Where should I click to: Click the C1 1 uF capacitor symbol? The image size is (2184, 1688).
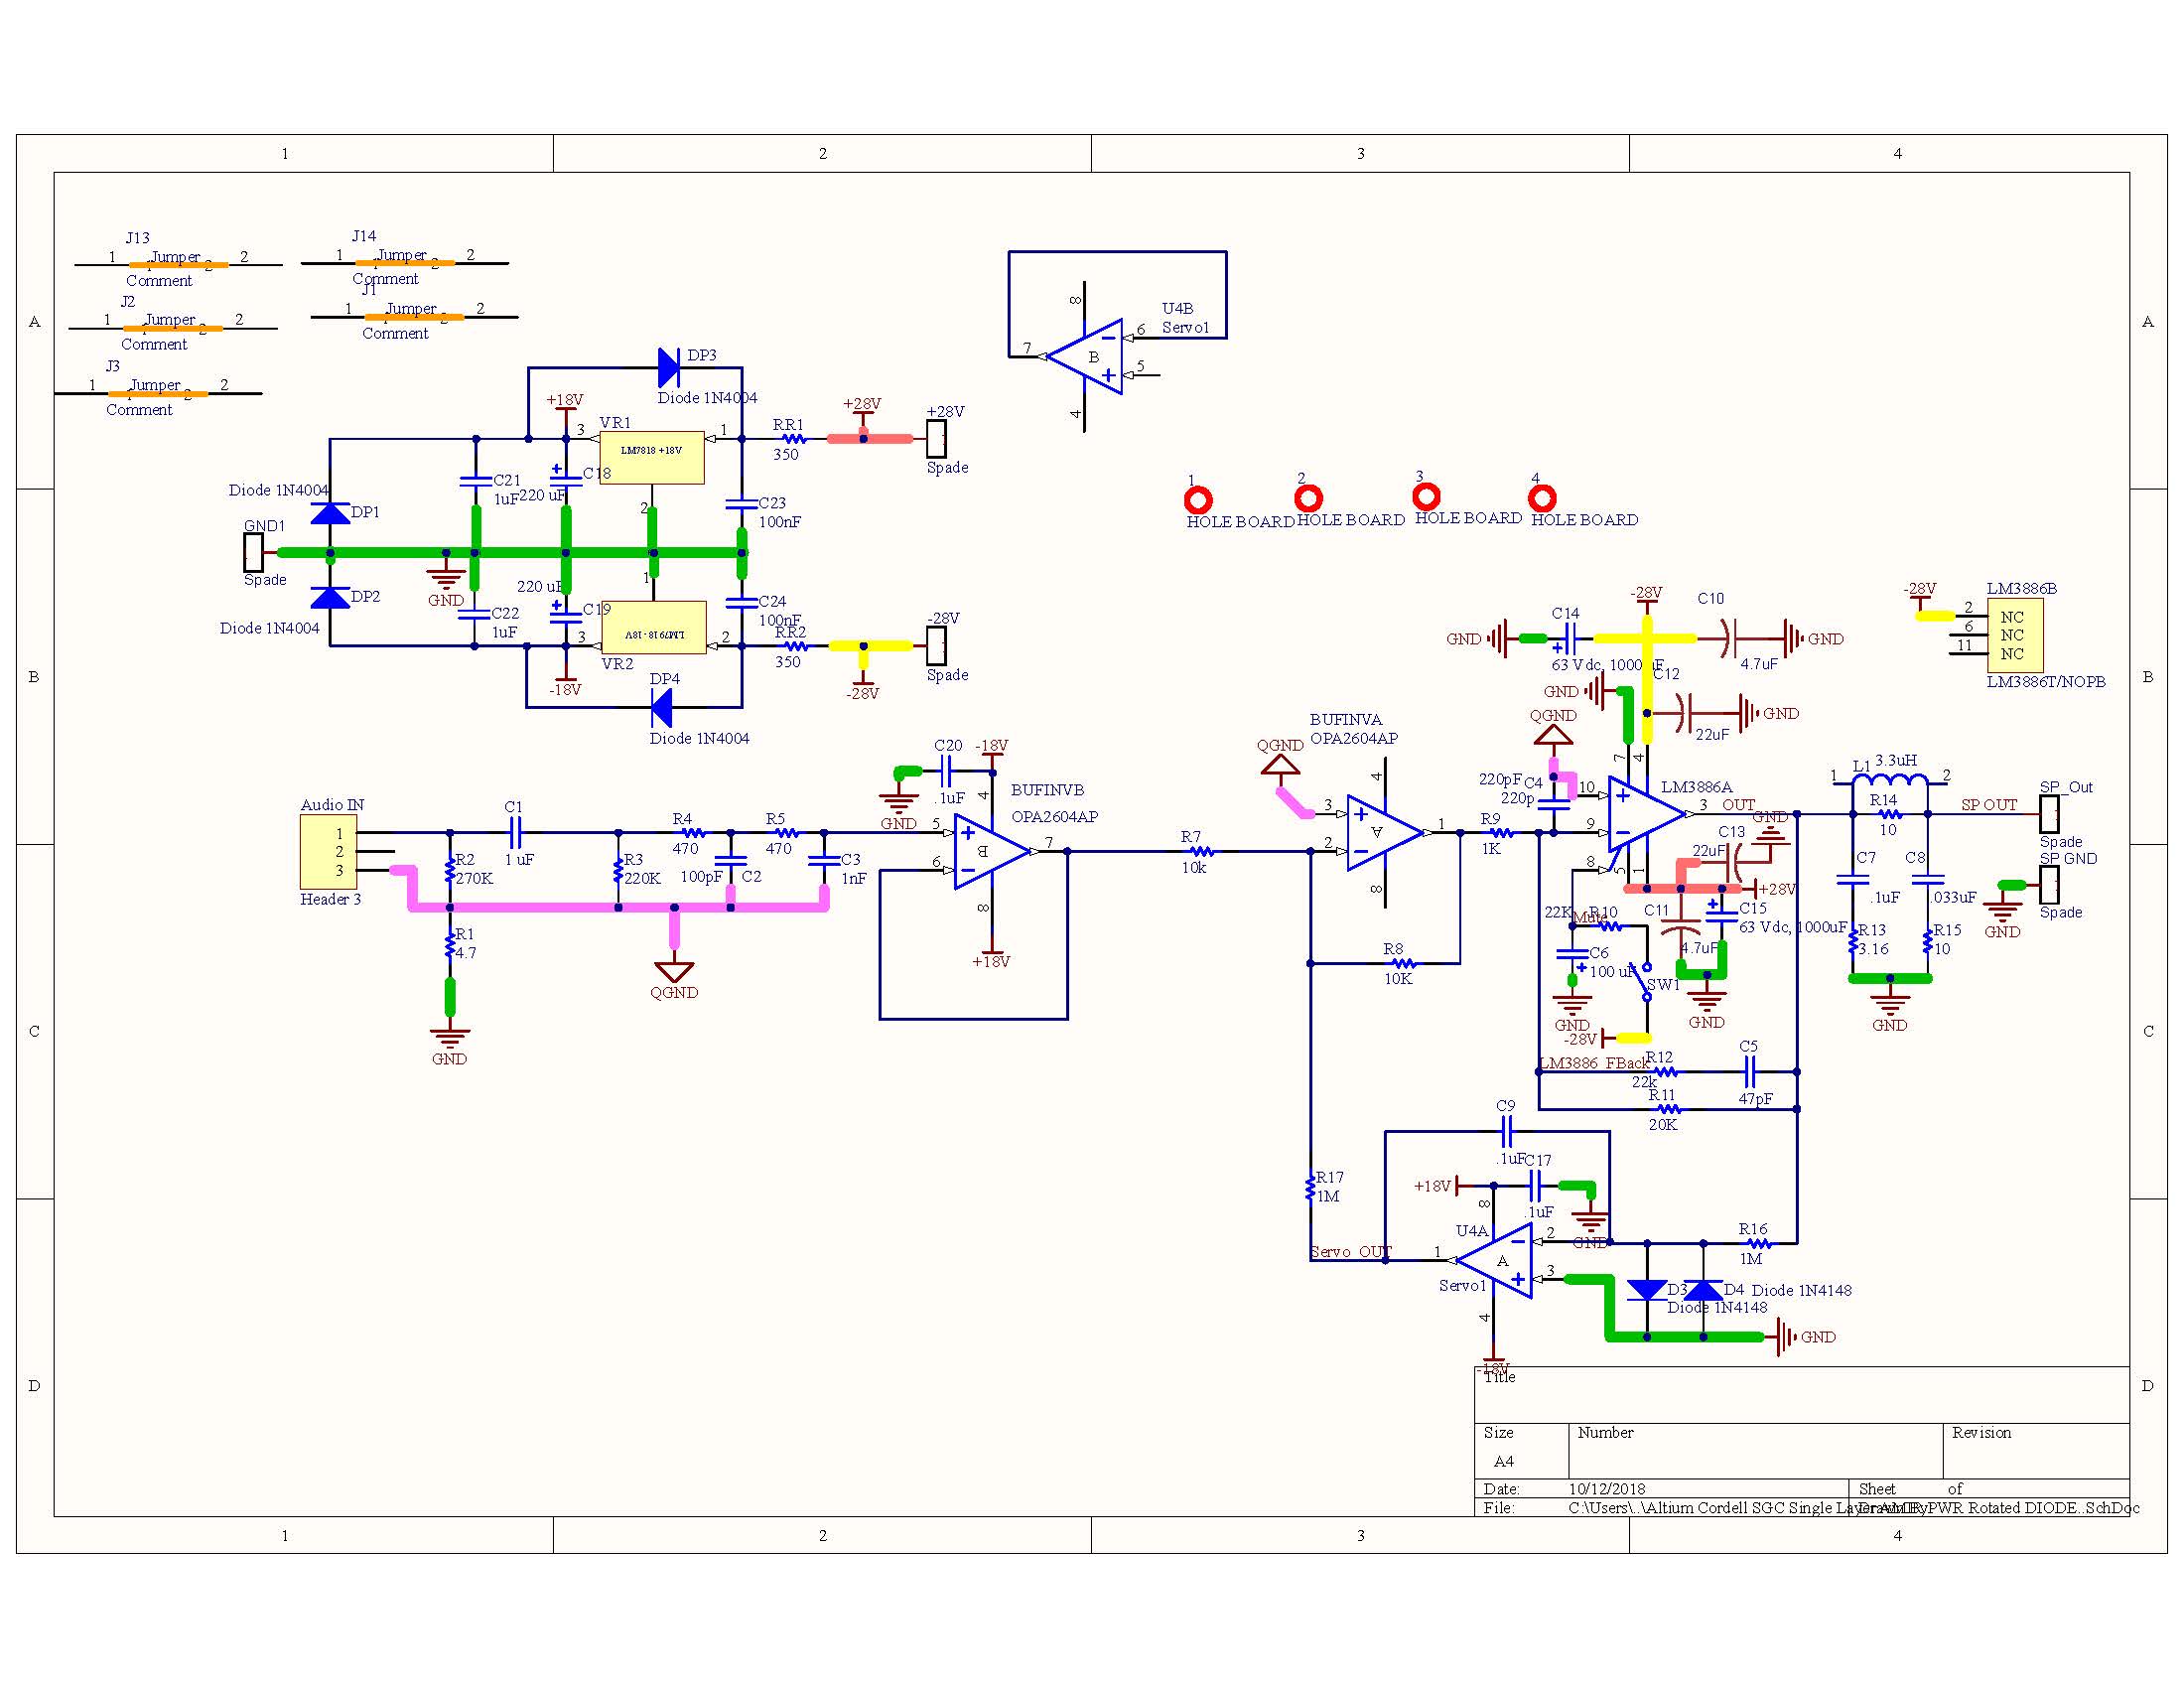click(515, 833)
